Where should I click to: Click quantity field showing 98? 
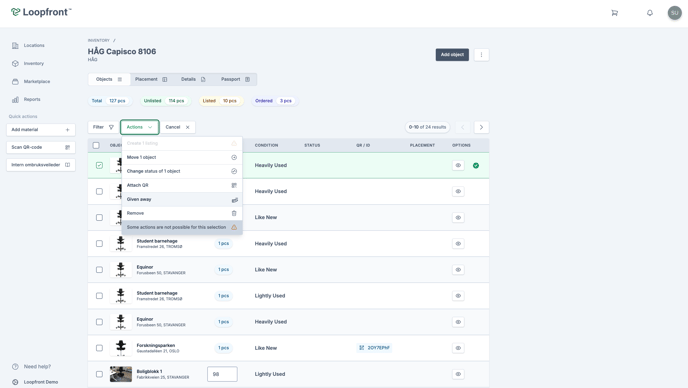[x=222, y=374]
